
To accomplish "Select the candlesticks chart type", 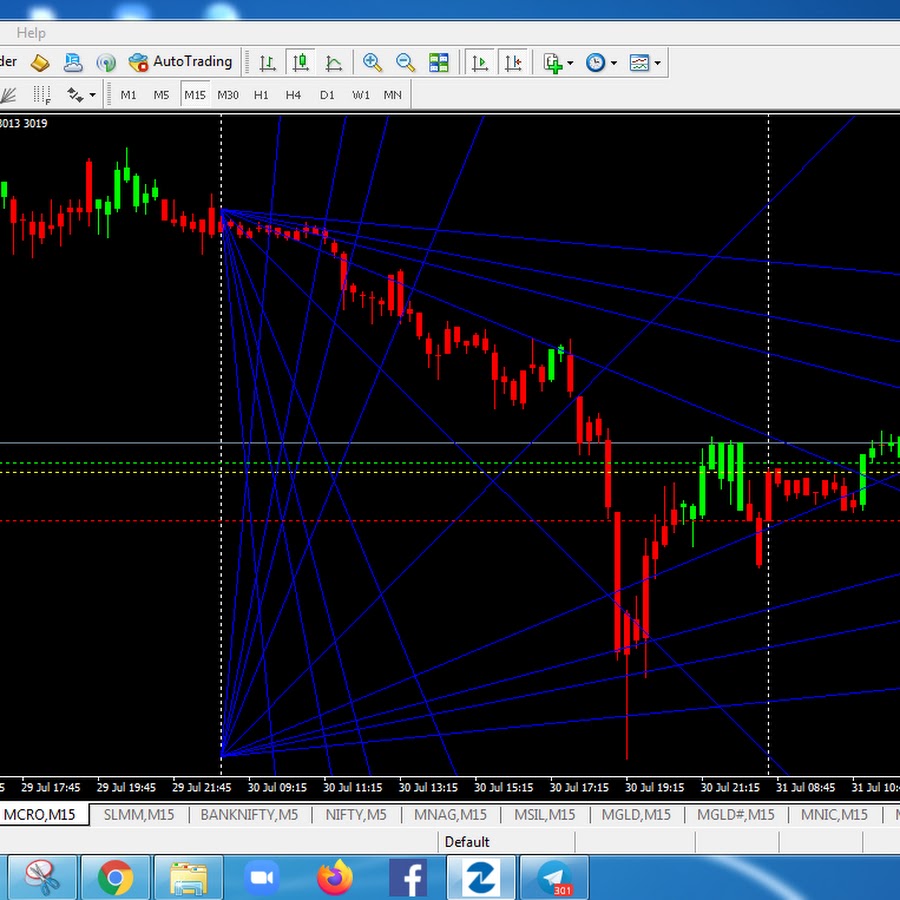I will [300, 62].
